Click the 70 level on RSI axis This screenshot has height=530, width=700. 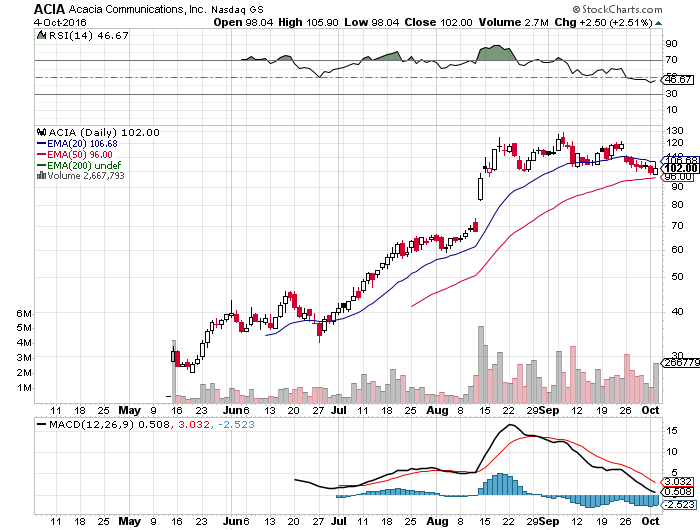click(671, 60)
